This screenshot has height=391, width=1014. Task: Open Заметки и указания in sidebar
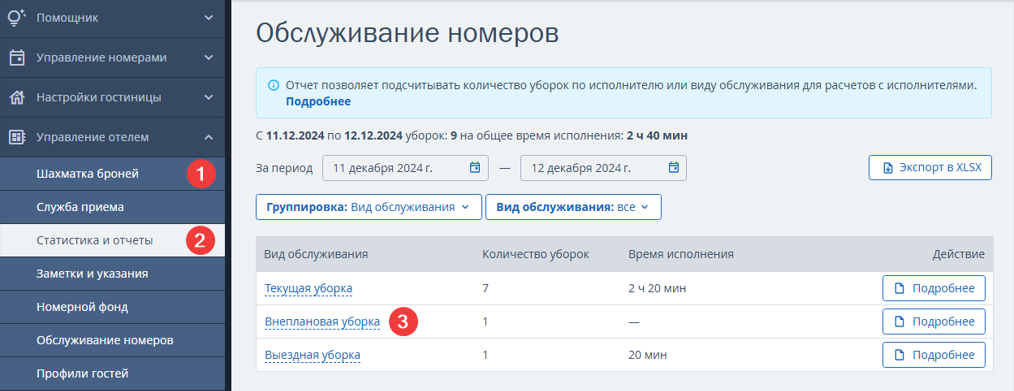pyautogui.click(x=113, y=274)
